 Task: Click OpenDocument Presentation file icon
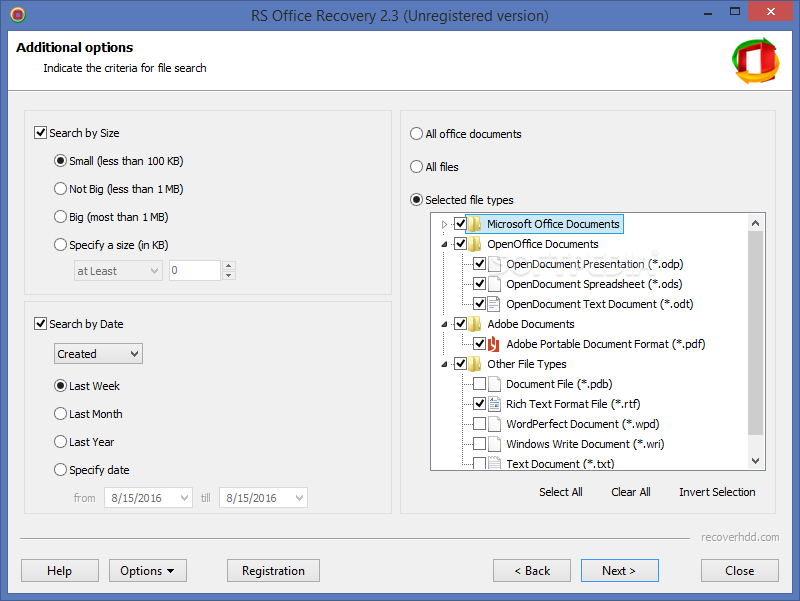(494, 264)
